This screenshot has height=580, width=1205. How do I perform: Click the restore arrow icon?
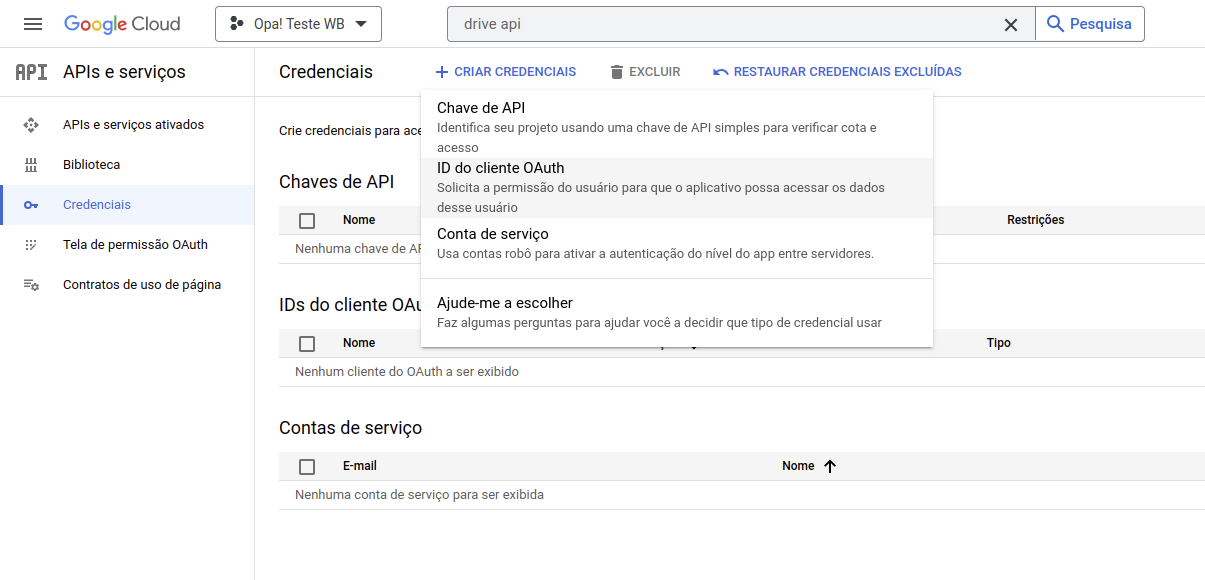pyautogui.click(x=721, y=72)
